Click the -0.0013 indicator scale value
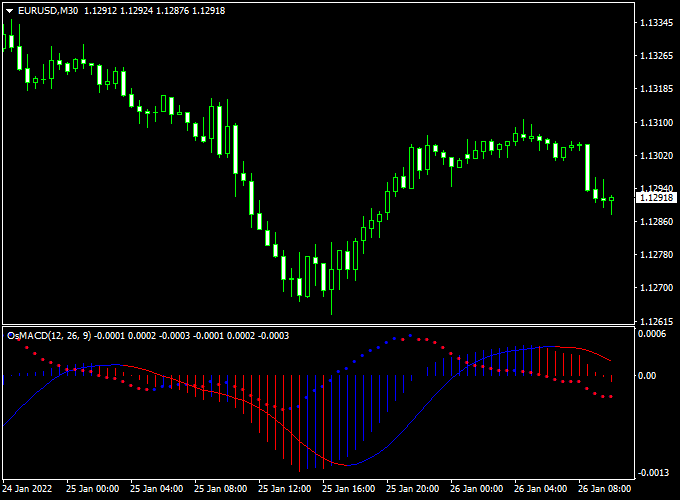This screenshot has width=680, height=500. point(655,473)
